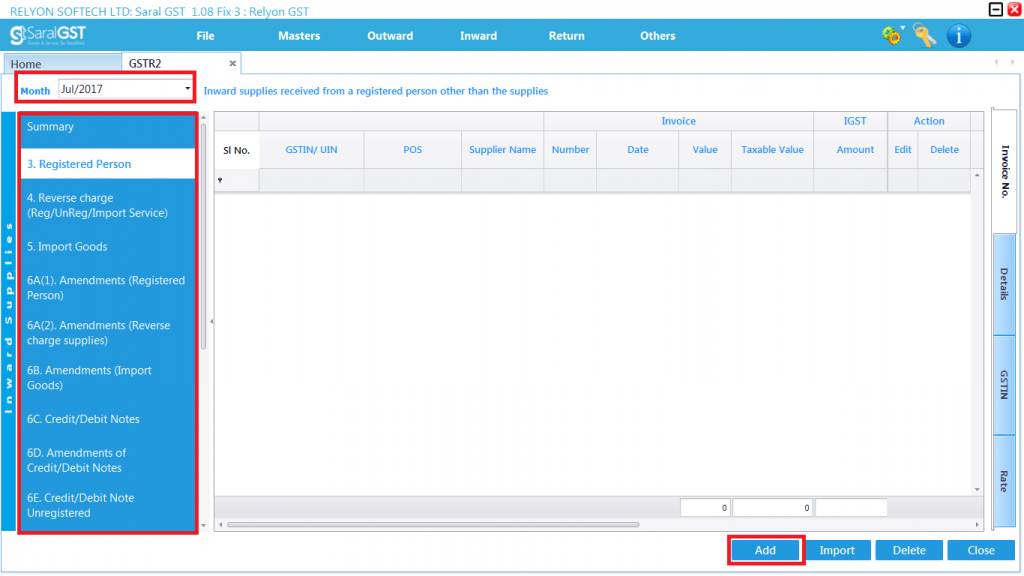This screenshot has height=576, width=1024.
Task: Open the blue info icon
Action: click(x=959, y=35)
